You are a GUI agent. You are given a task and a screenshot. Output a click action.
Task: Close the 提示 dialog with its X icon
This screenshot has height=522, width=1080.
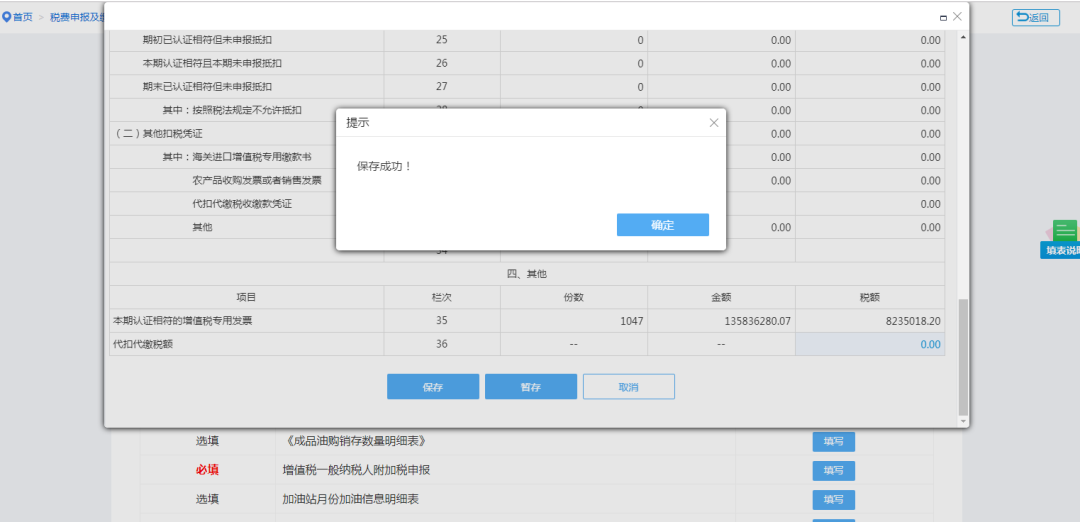[x=714, y=123]
